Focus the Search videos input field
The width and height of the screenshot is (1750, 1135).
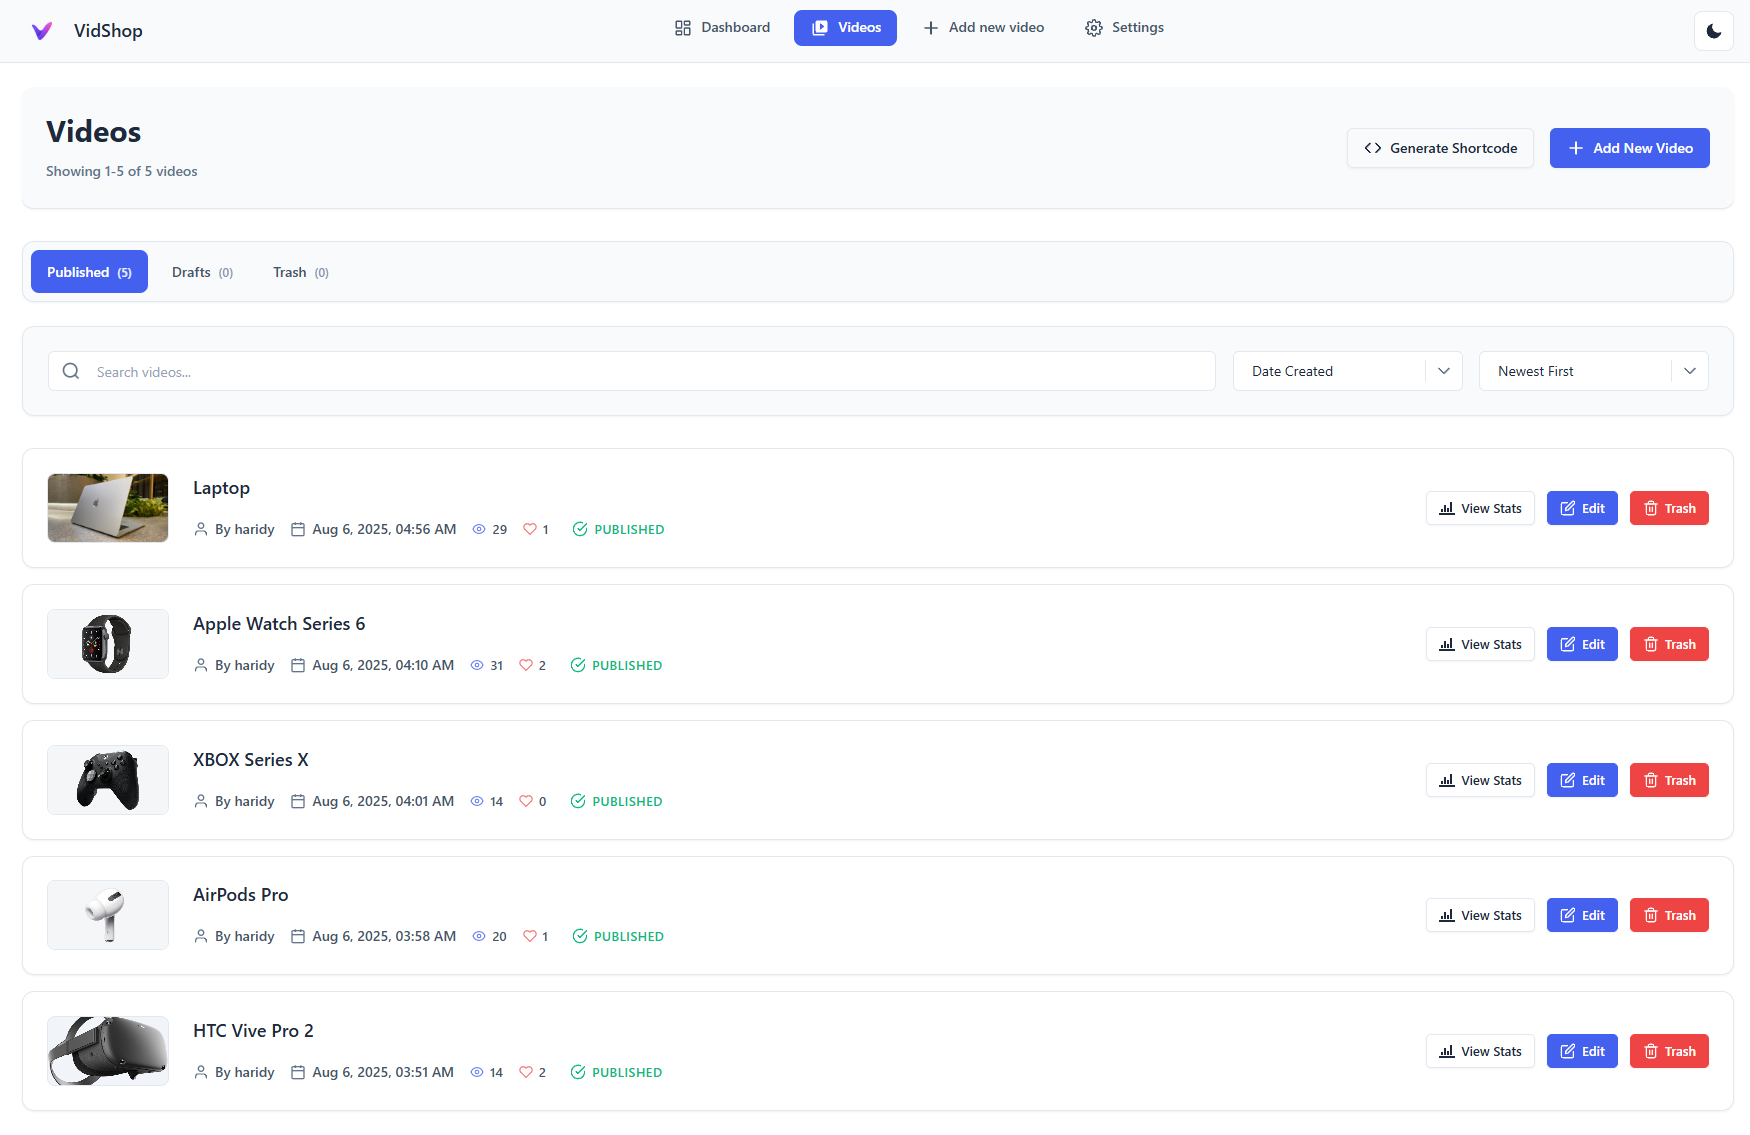coord(650,371)
